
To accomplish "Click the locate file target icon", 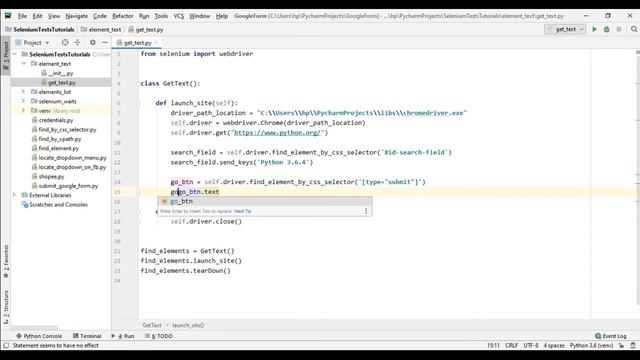I will coord(65,42).
